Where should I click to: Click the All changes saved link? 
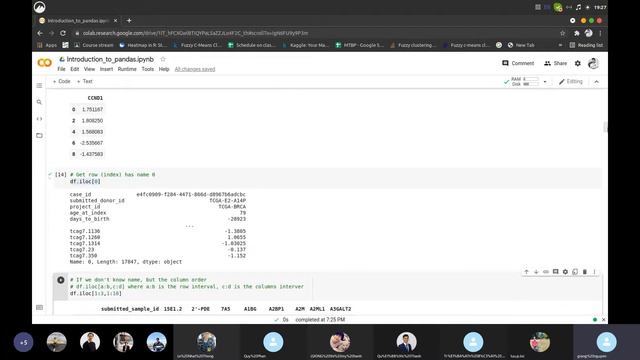(195, 69)
